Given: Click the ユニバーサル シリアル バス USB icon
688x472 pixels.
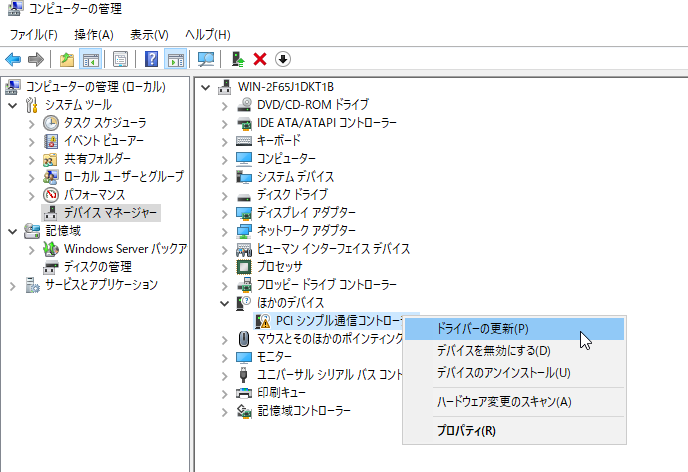Looking at the screenshot, I should click(244, 375).
